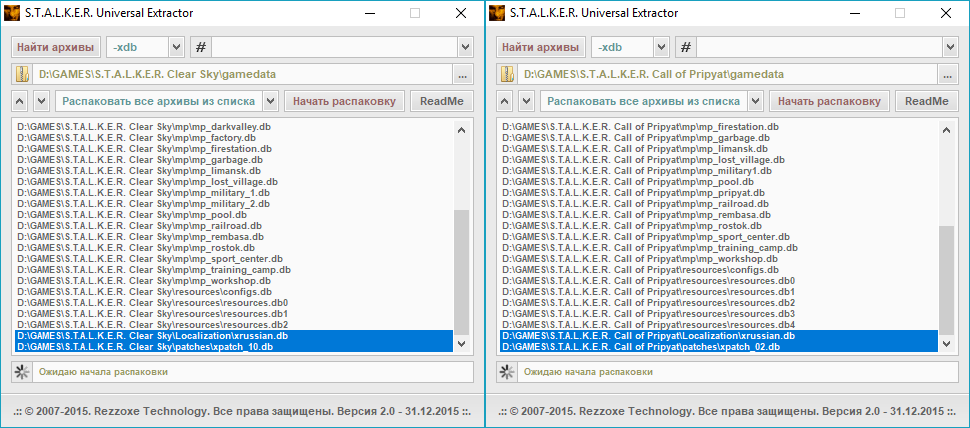This screenshot has width=970, height=428.
Task: Open Распаковать все архивы dropdown in Clear Sky window
Action: tap(270, 101)
